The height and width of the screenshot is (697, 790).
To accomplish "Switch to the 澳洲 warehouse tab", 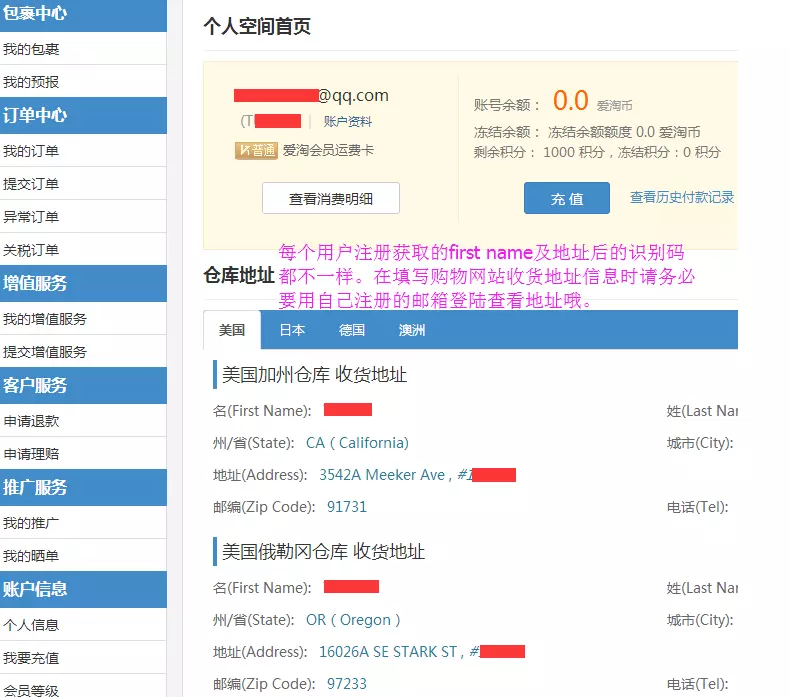I will [412, 330].
